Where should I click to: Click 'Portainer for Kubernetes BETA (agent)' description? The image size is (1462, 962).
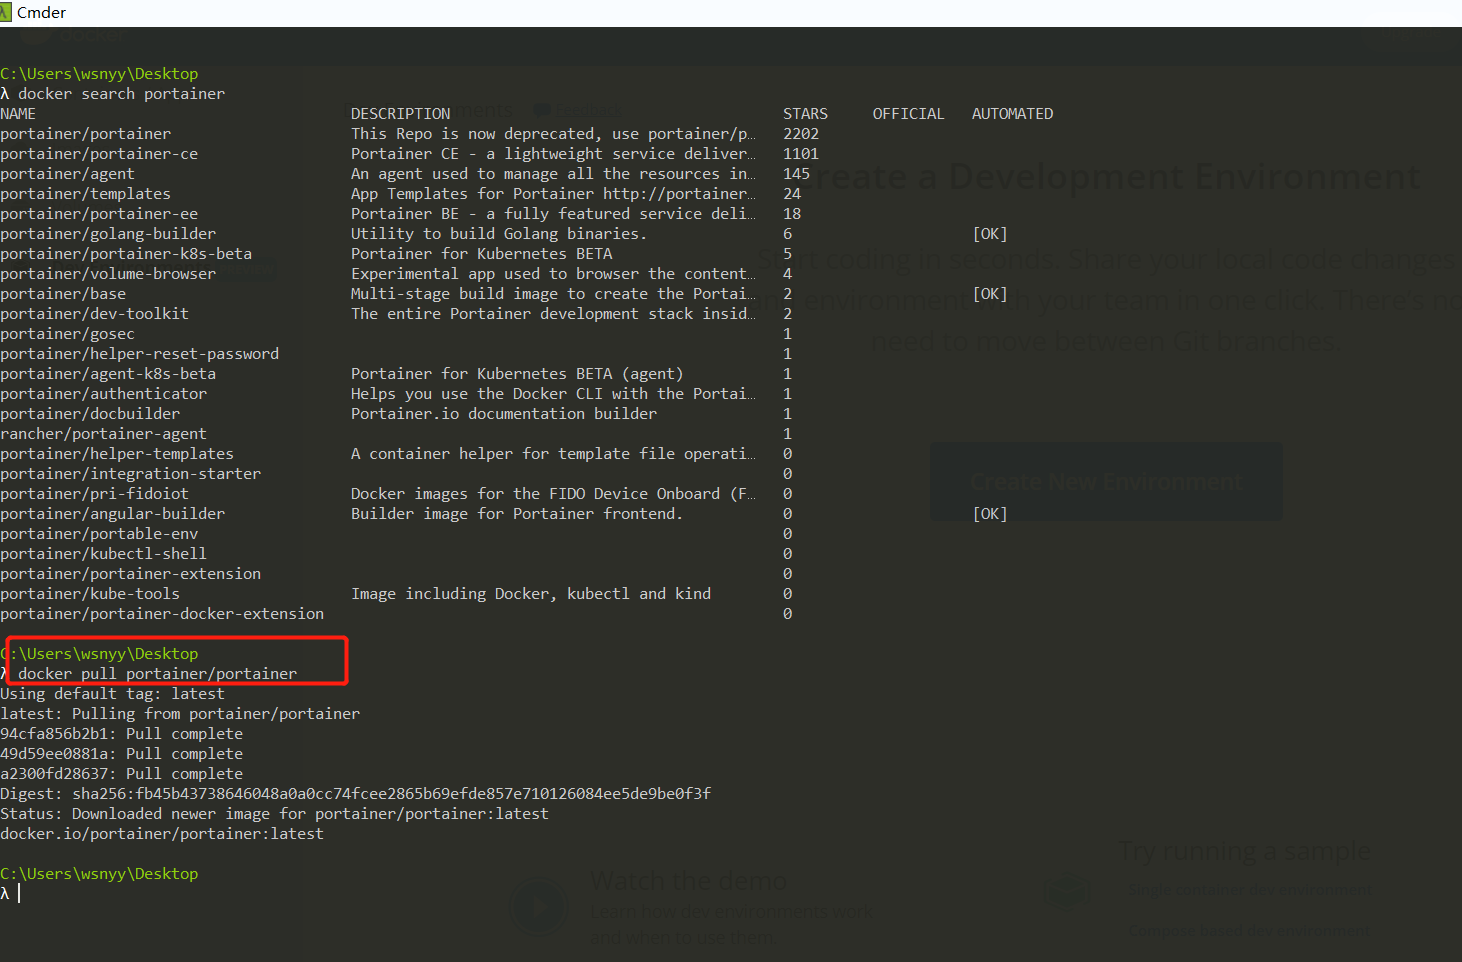517,374
